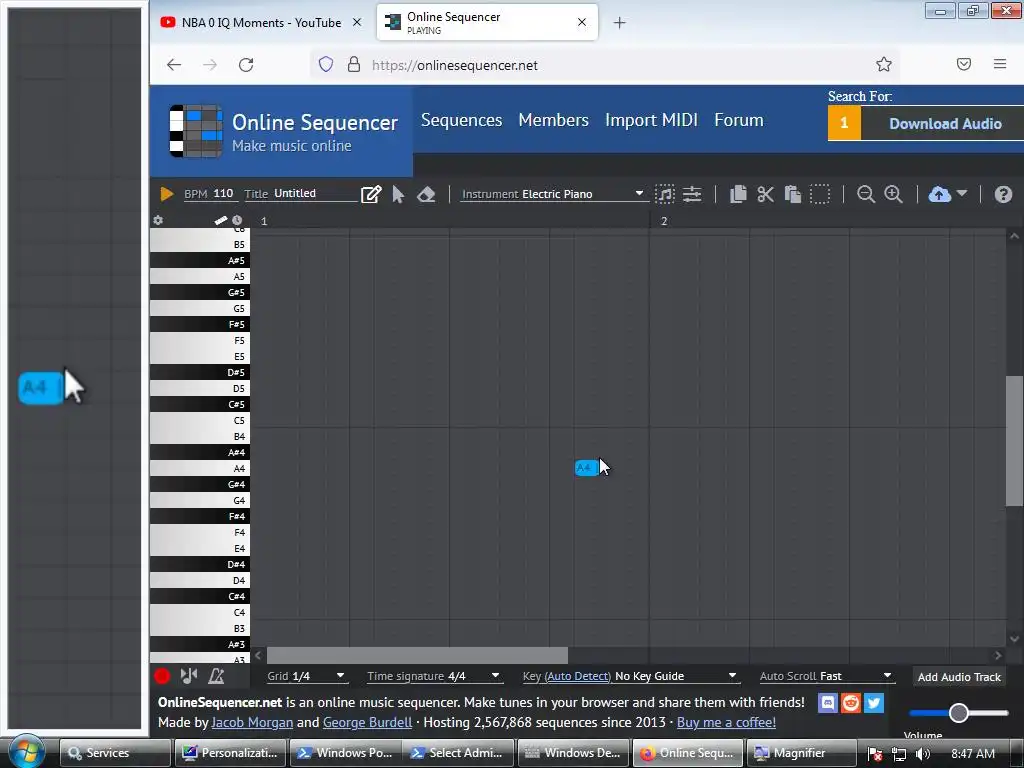Screen dimensions: 1024x768
Task: Open the Twitter icon link
Action: point(873,703)
